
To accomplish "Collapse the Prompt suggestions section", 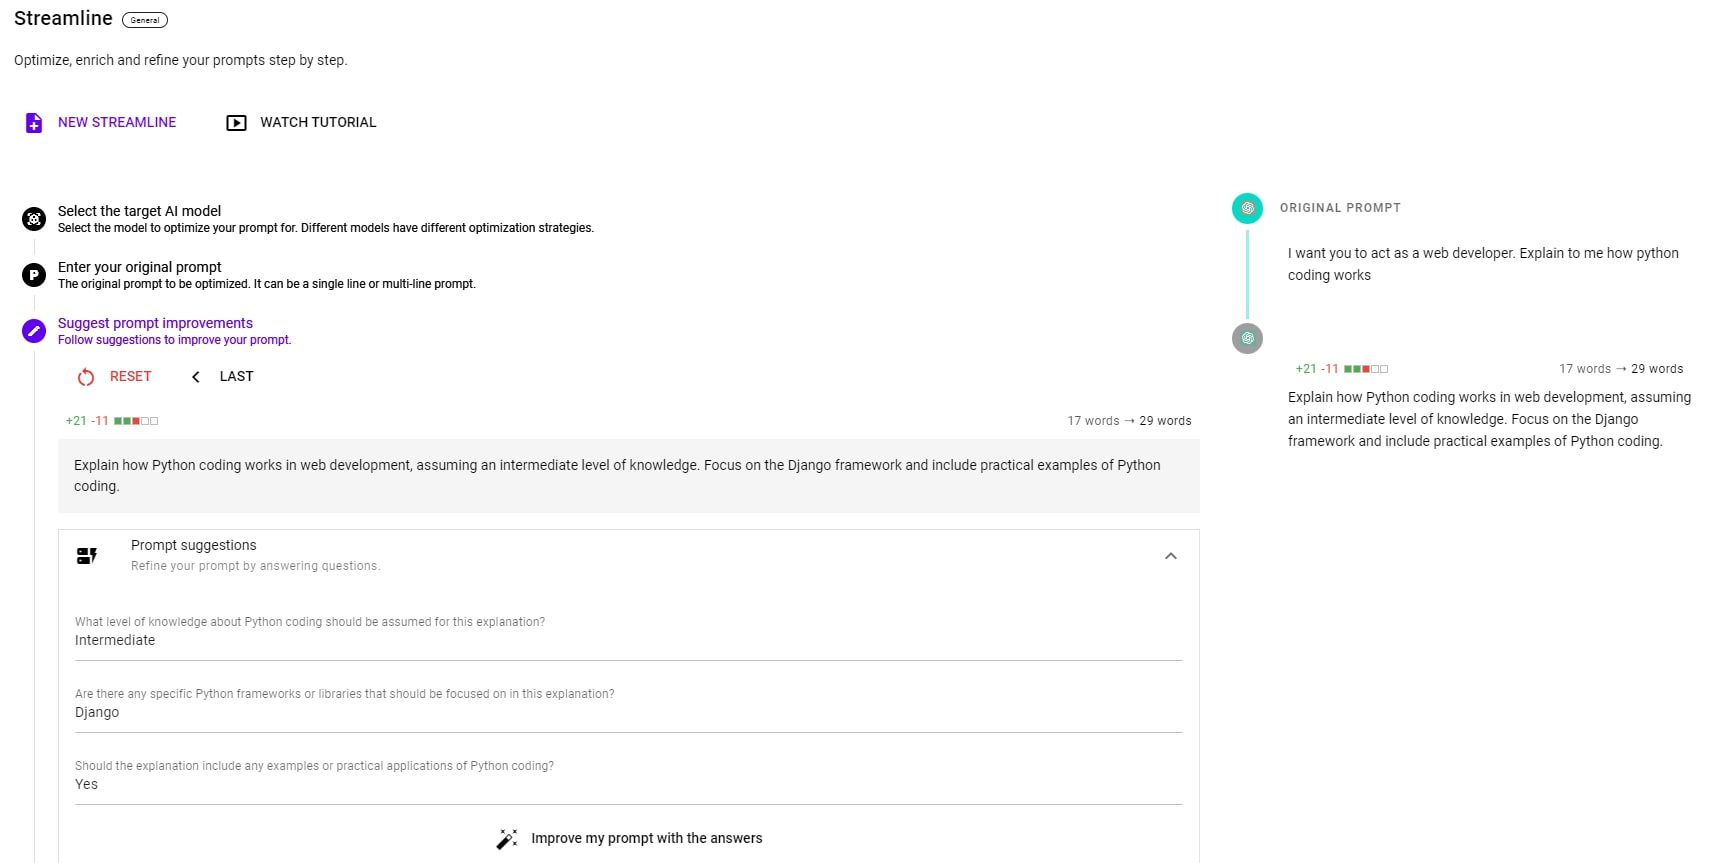I will coord(1170,556).
